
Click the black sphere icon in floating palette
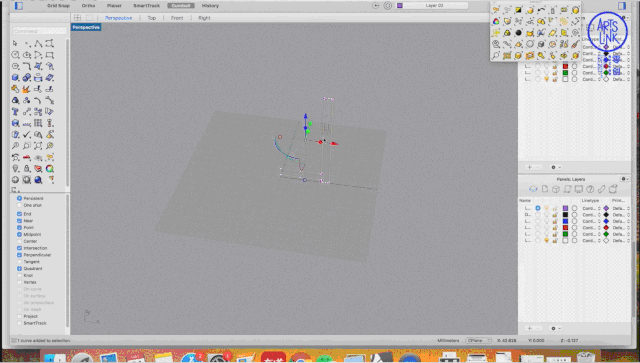pos(518,33)
